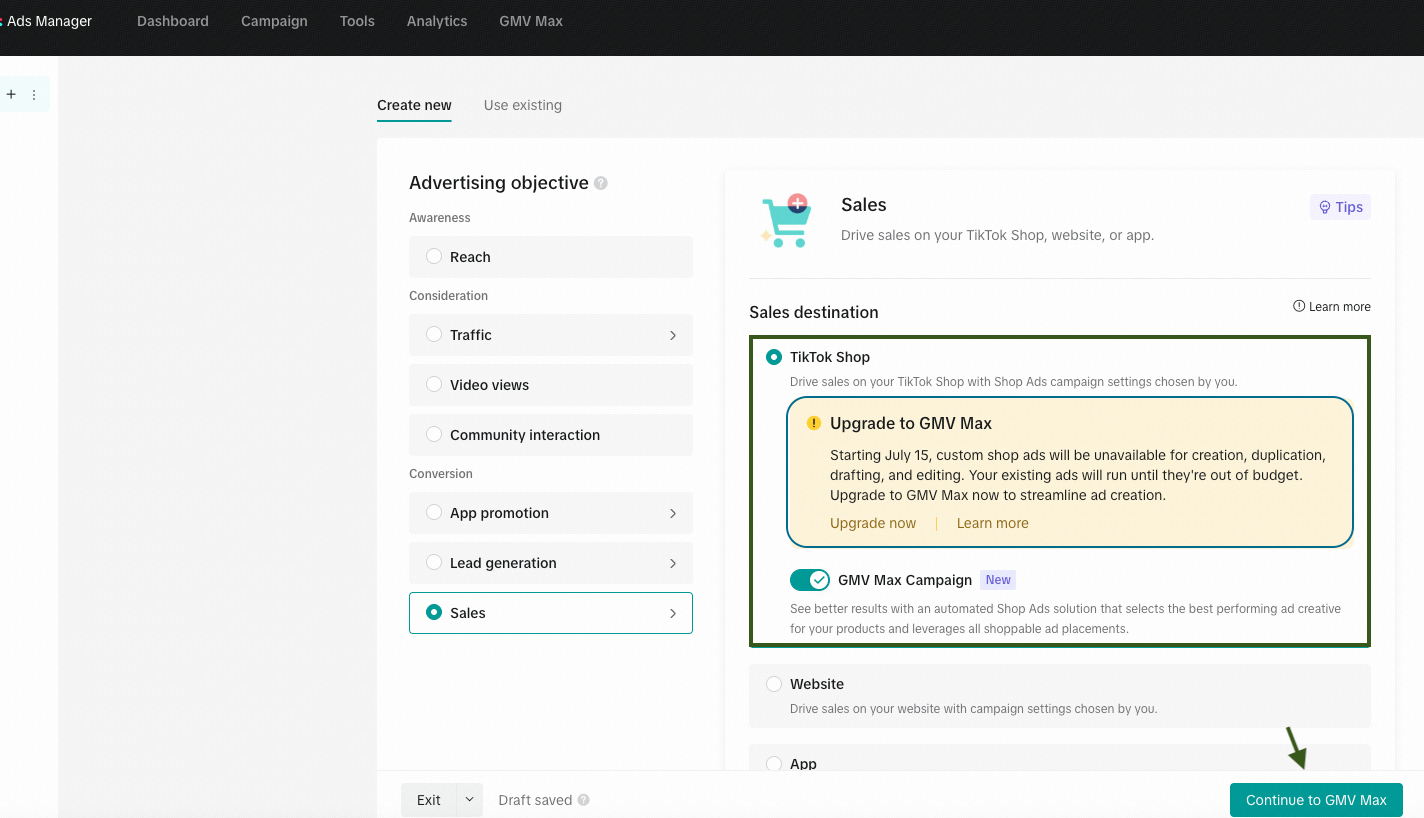
Task: Select the Sales objective radio button
Action: coord(434,612)
